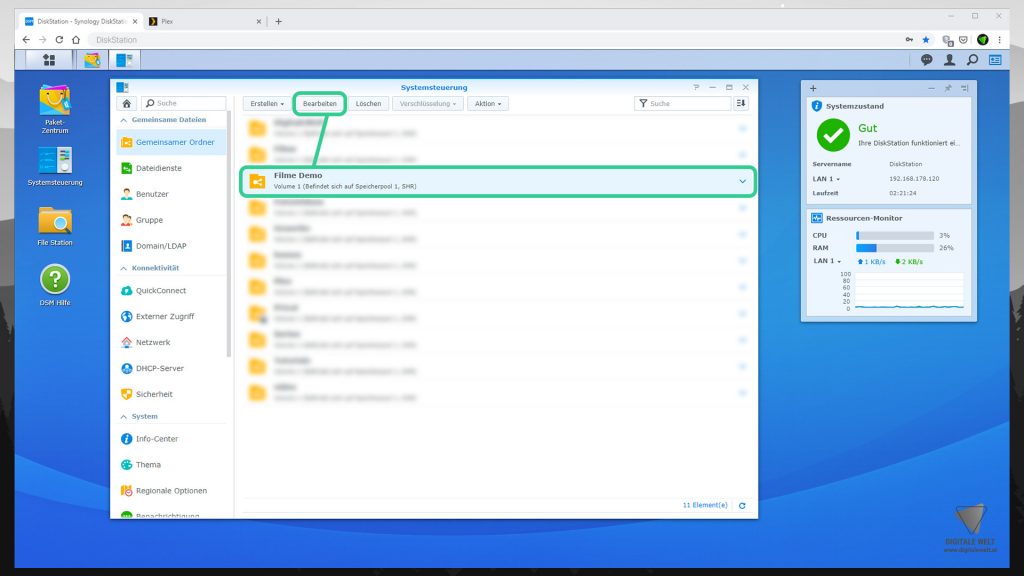Collapse Gemeinsame Dateien section
1024x576 pixels.
coord(123,120)
